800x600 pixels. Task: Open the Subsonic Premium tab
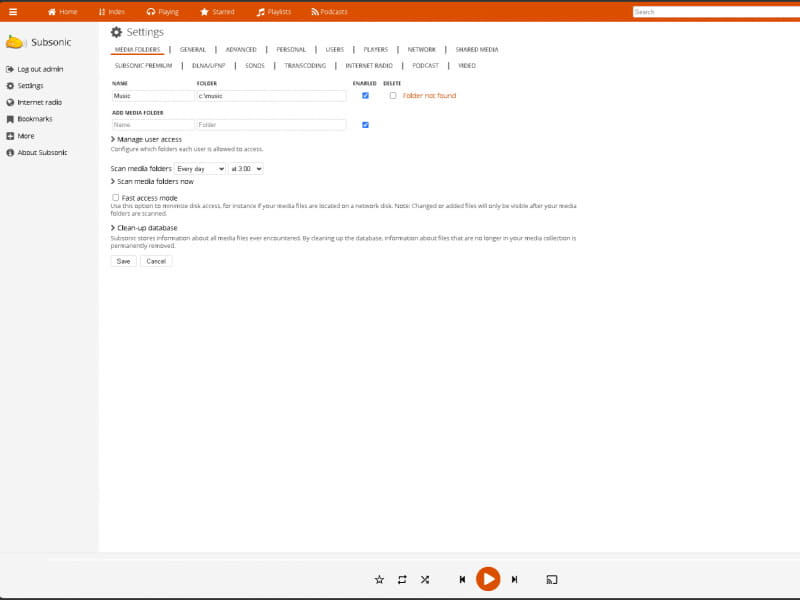[143, 65]
